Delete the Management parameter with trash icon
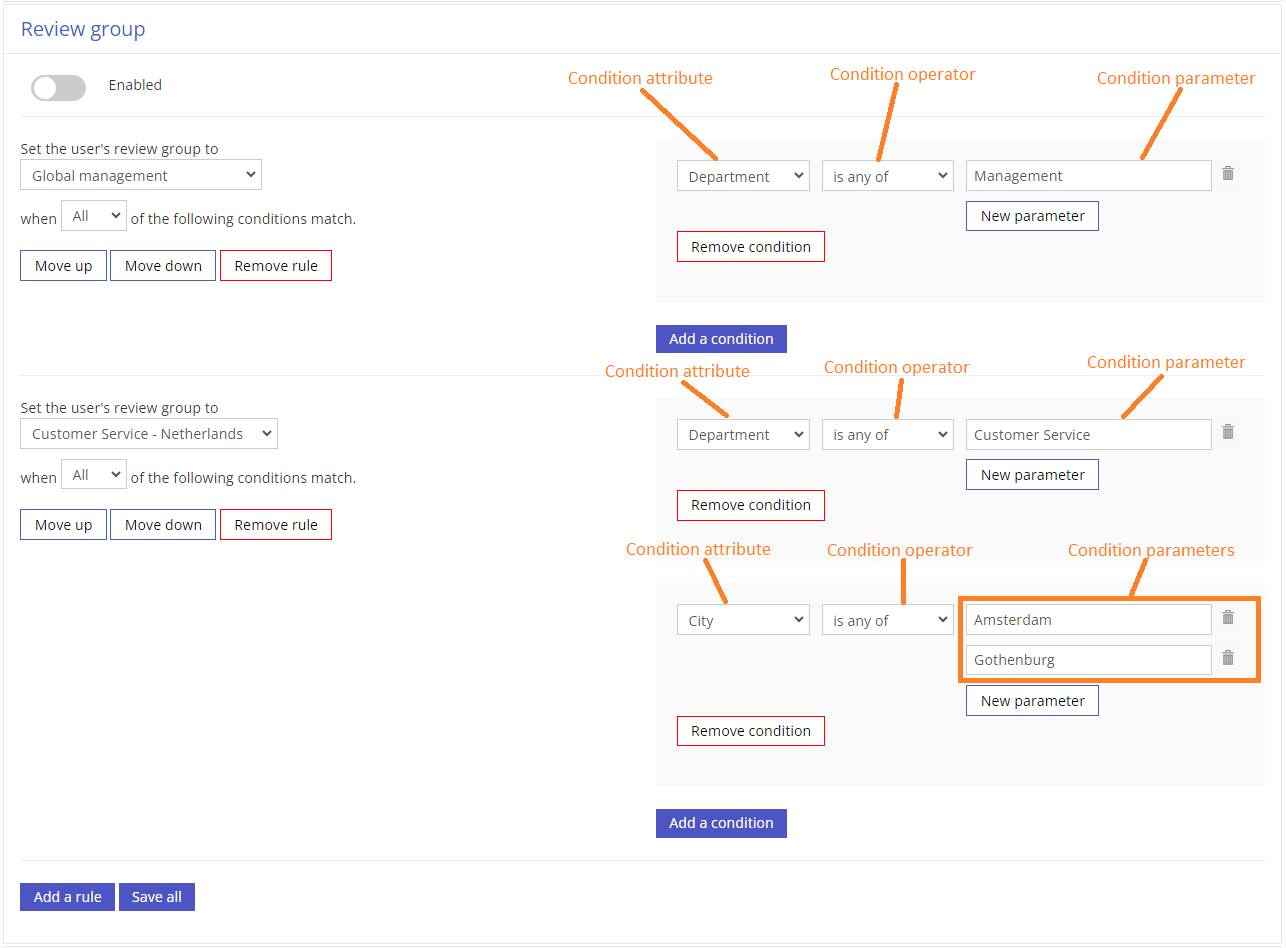 (x=1228, y=174)
